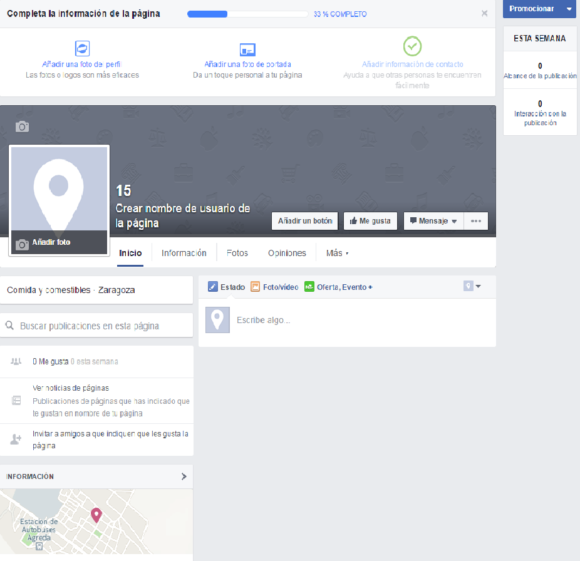Viewport: 580px width, 561px height.
Task: Select the Foto/vídeo composer option
Action: pos(274,287)
